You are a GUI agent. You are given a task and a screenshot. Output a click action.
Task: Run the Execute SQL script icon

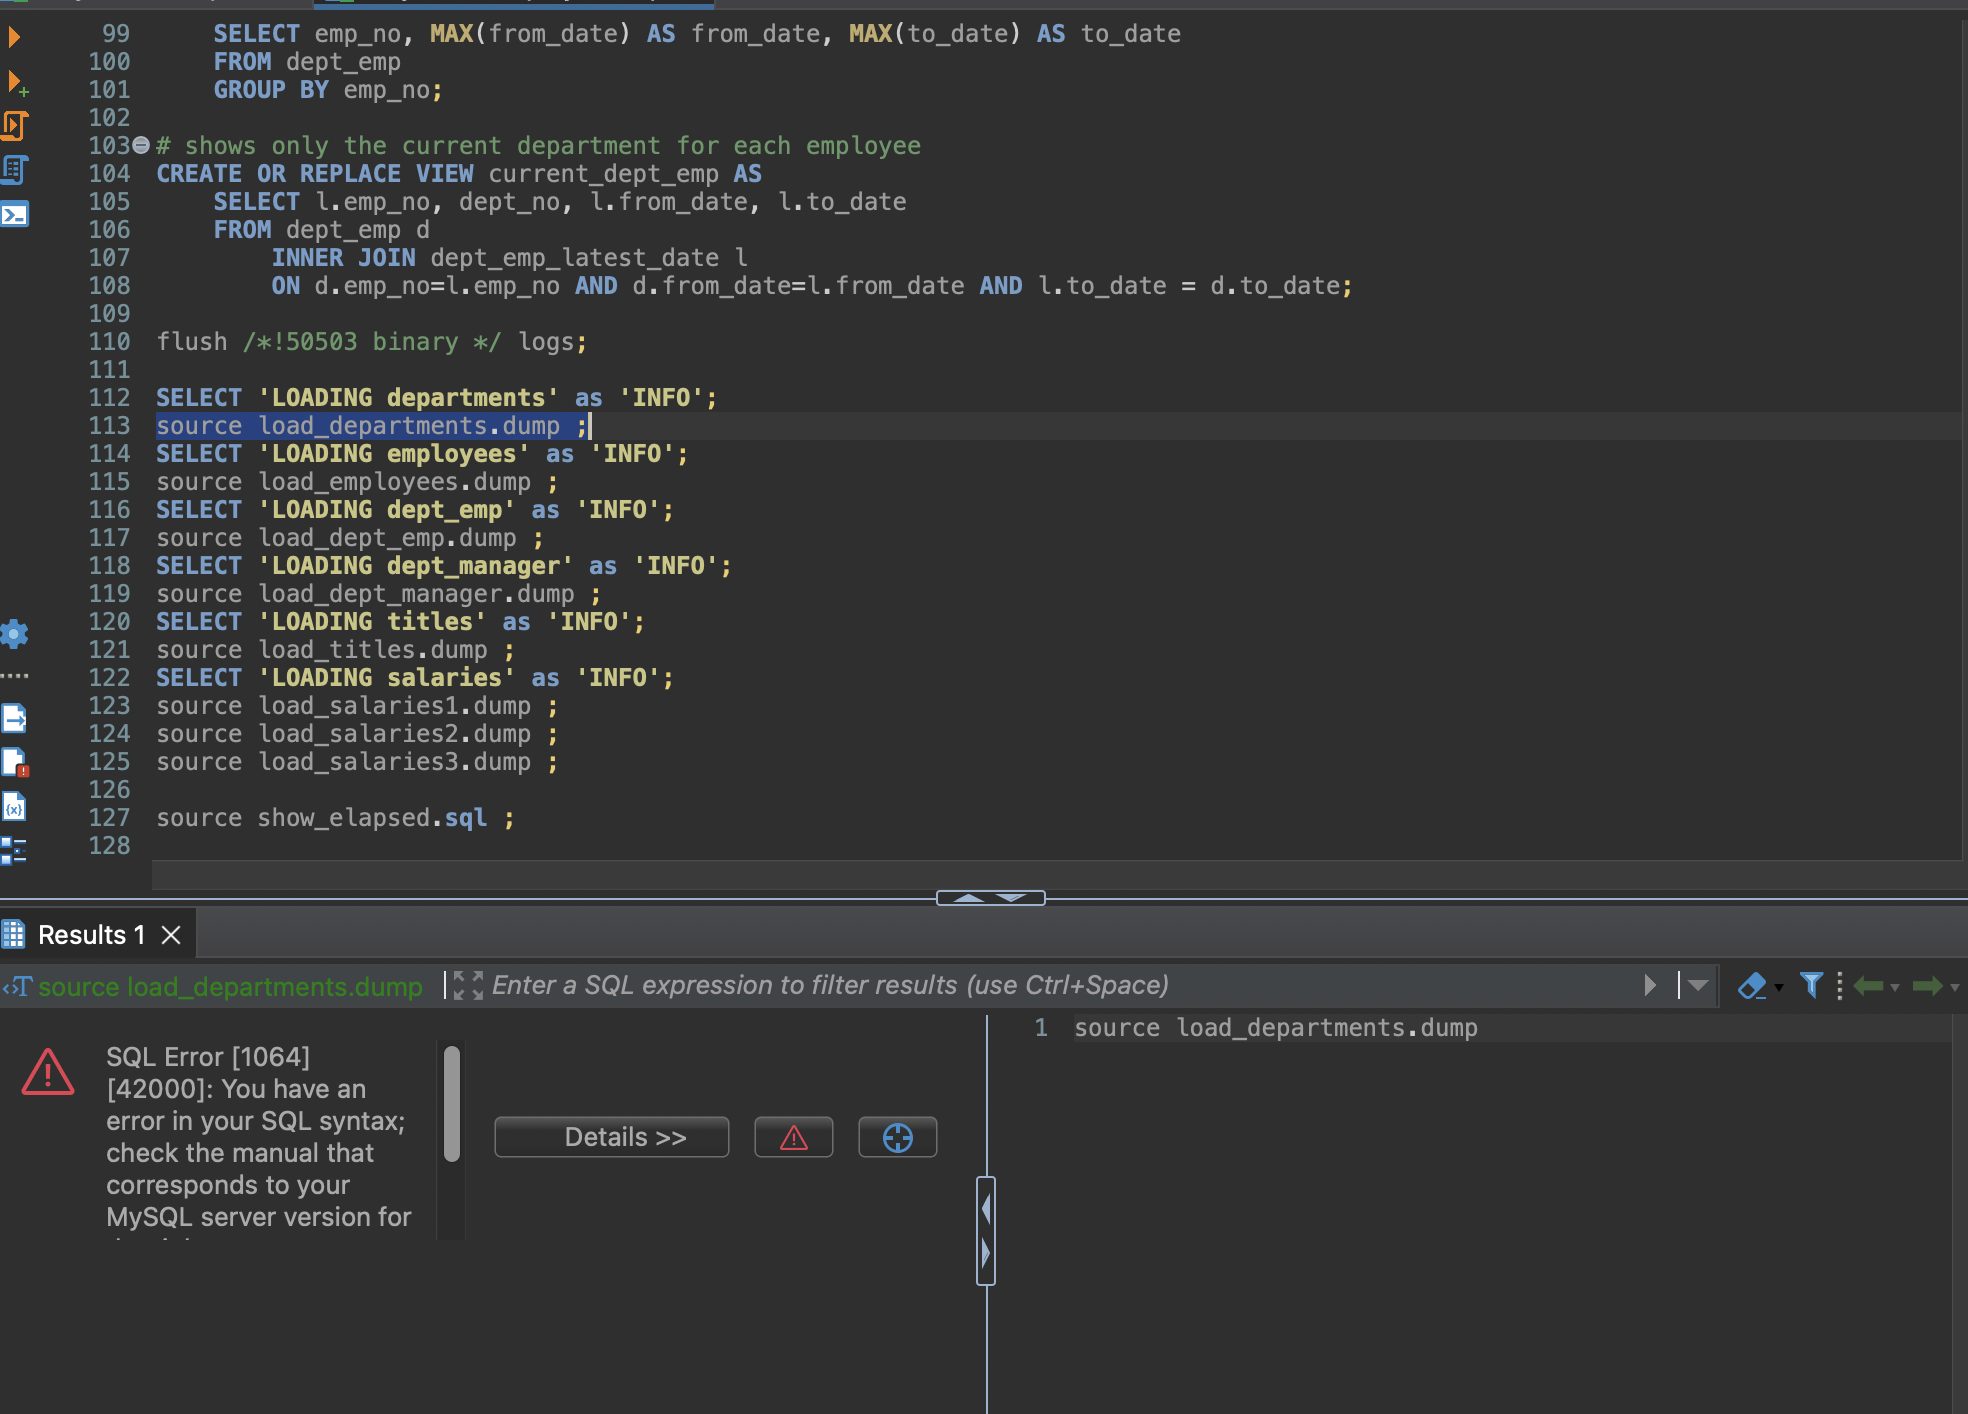pyautogui.click(x=14, y=126)
